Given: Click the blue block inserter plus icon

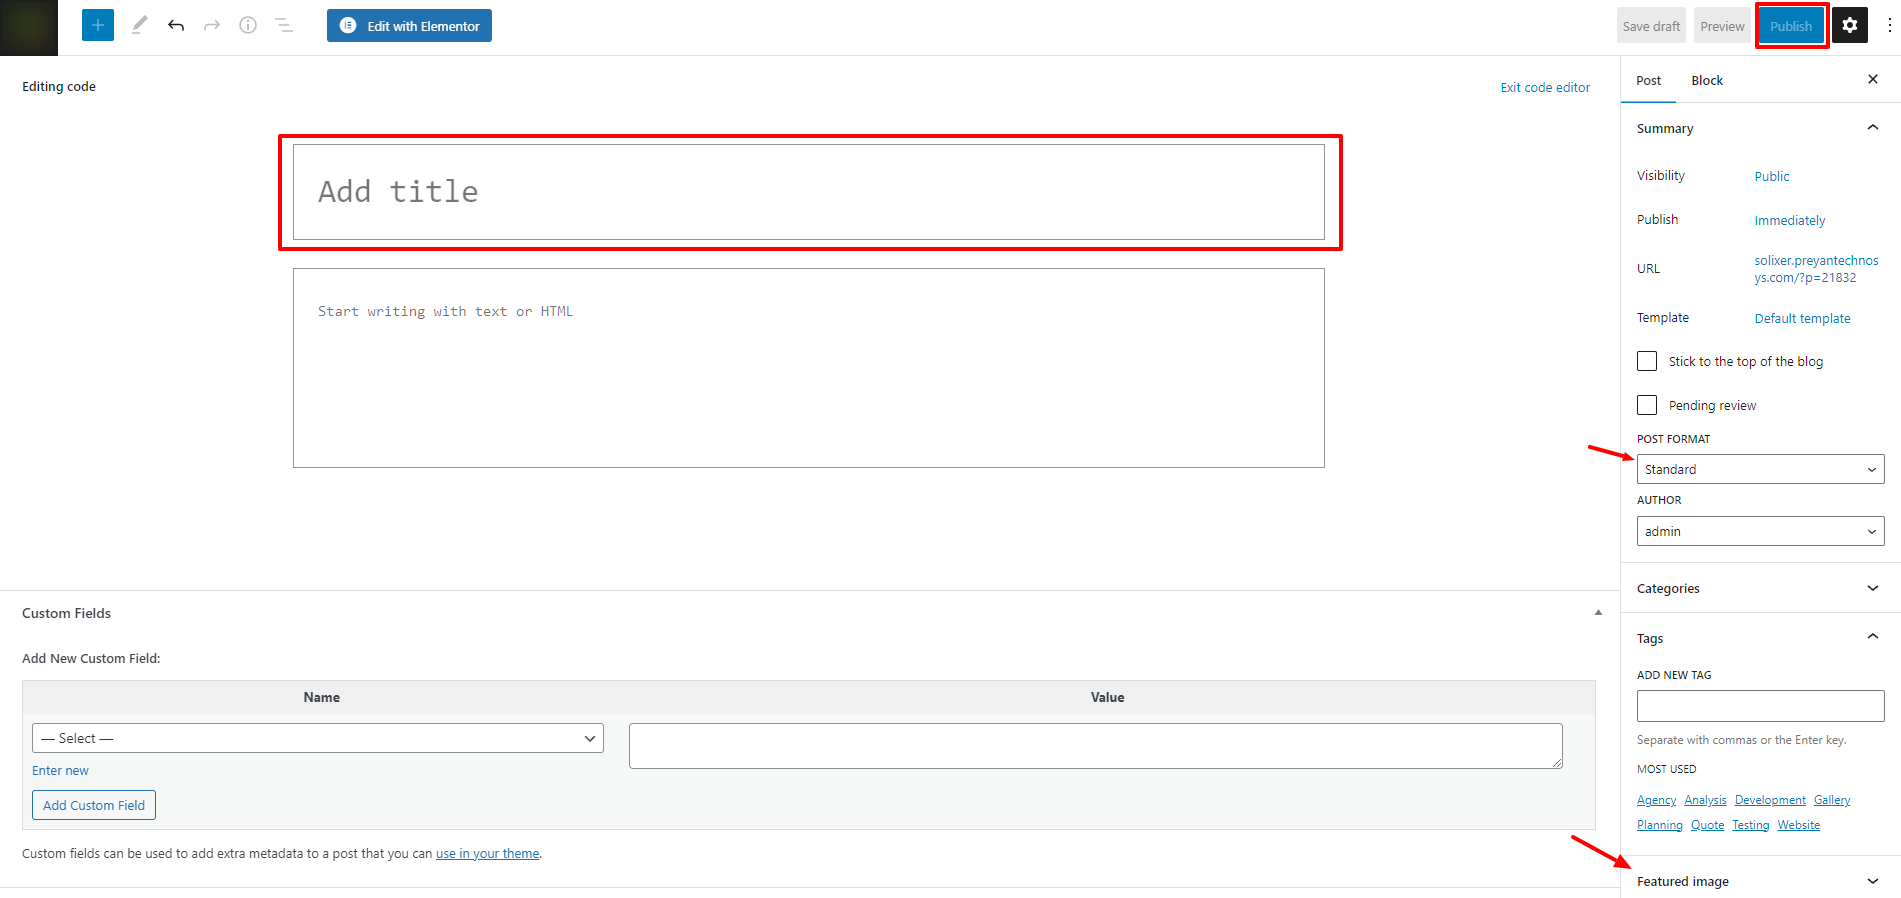Looking at the screenshot, I should (x=98, y=25).
